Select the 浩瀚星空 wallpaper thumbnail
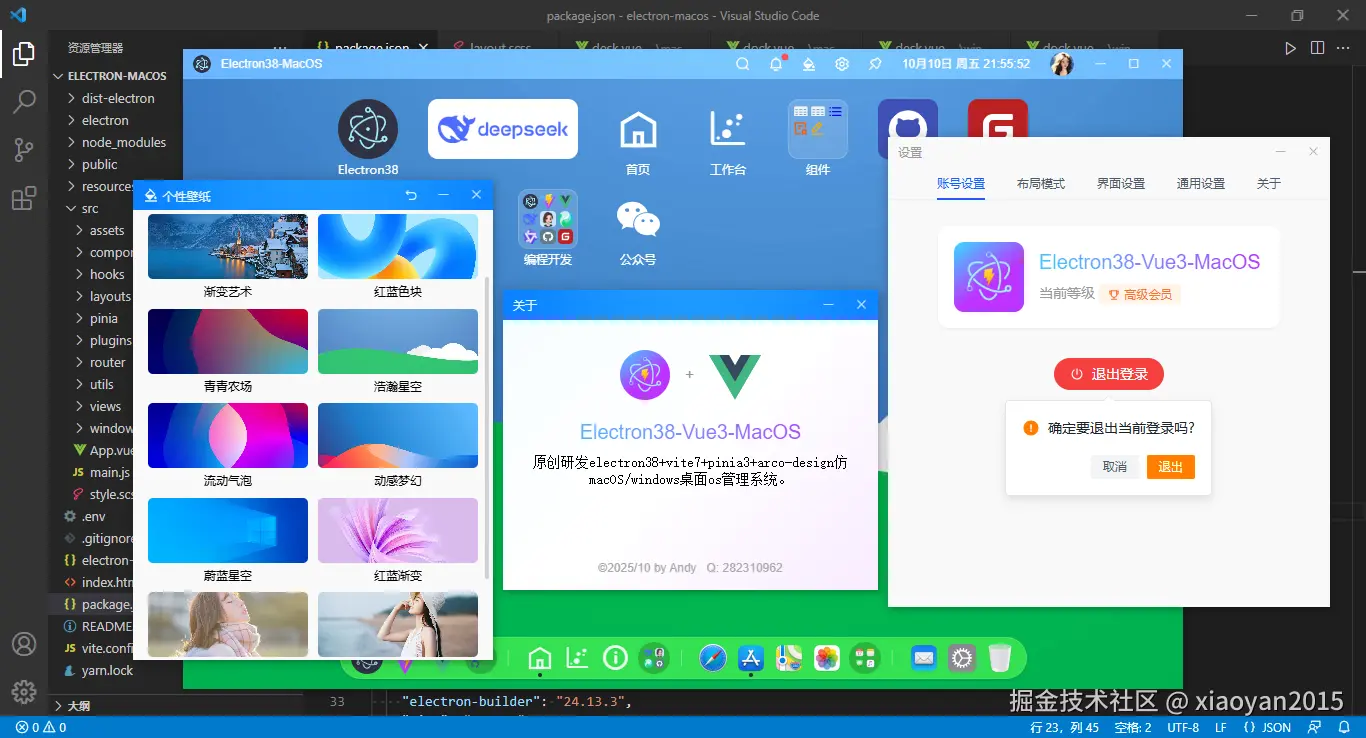Screen dimensions: 1366x738 pos(397,340)
